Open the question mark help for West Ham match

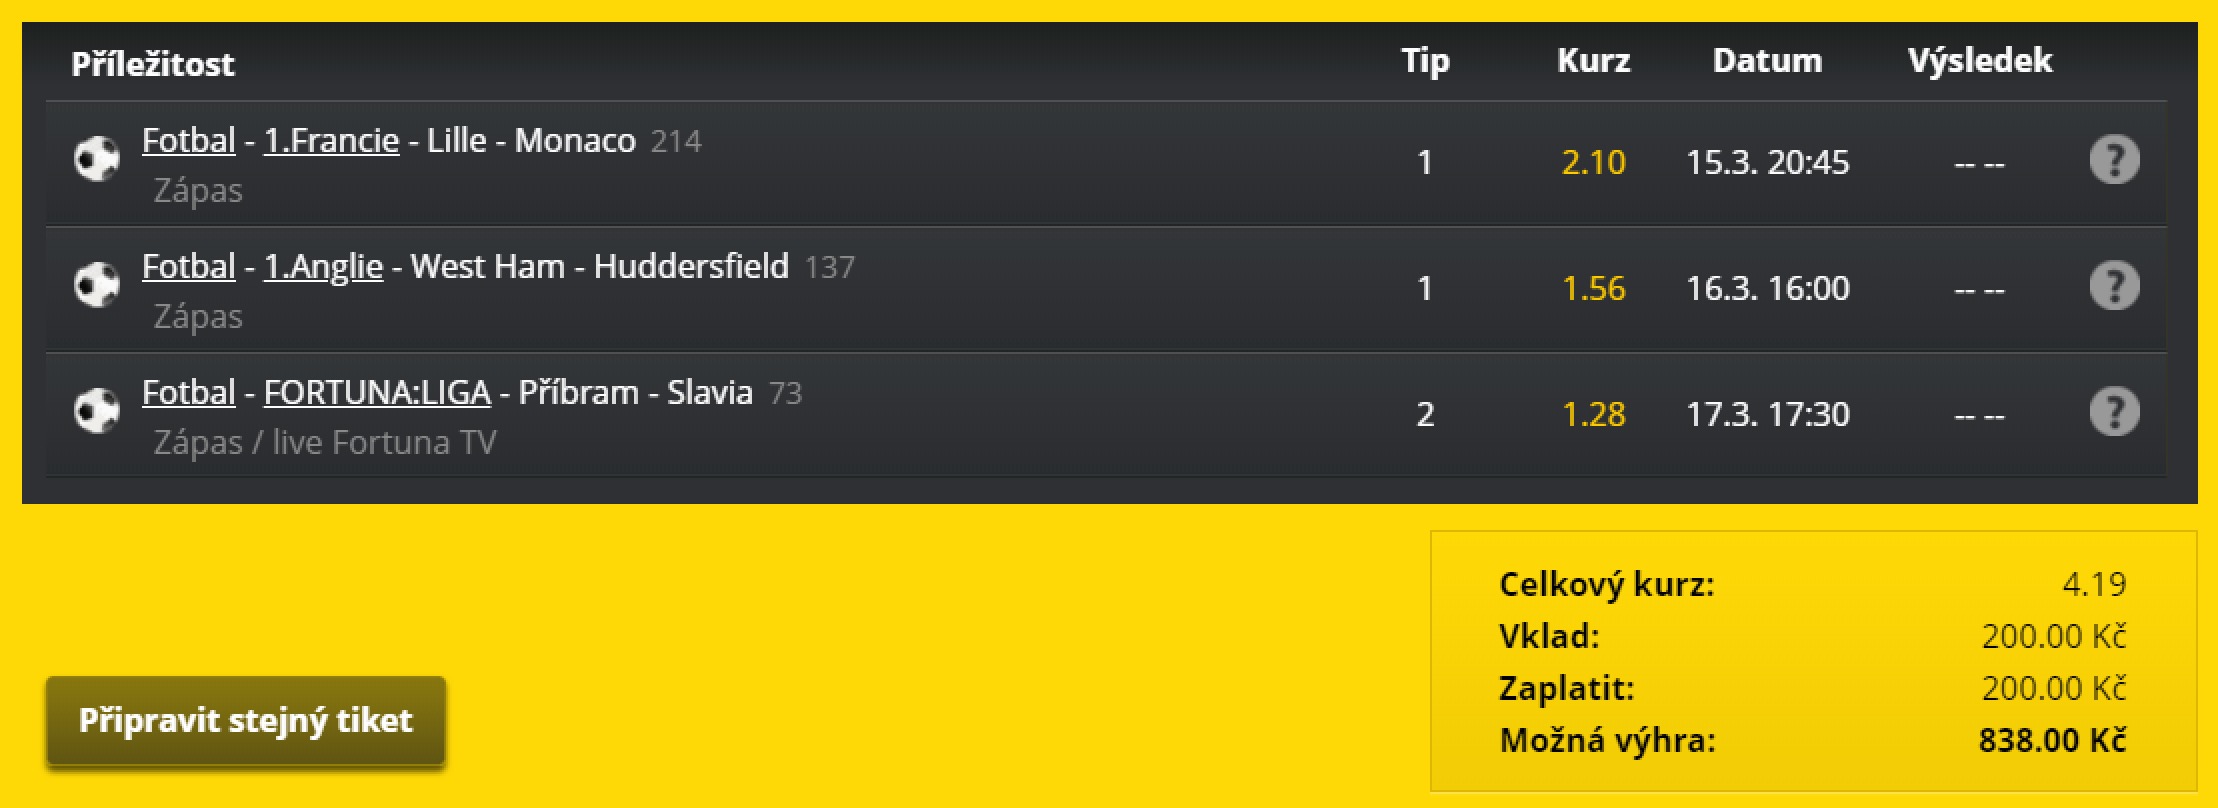[x=2114, y=286]
